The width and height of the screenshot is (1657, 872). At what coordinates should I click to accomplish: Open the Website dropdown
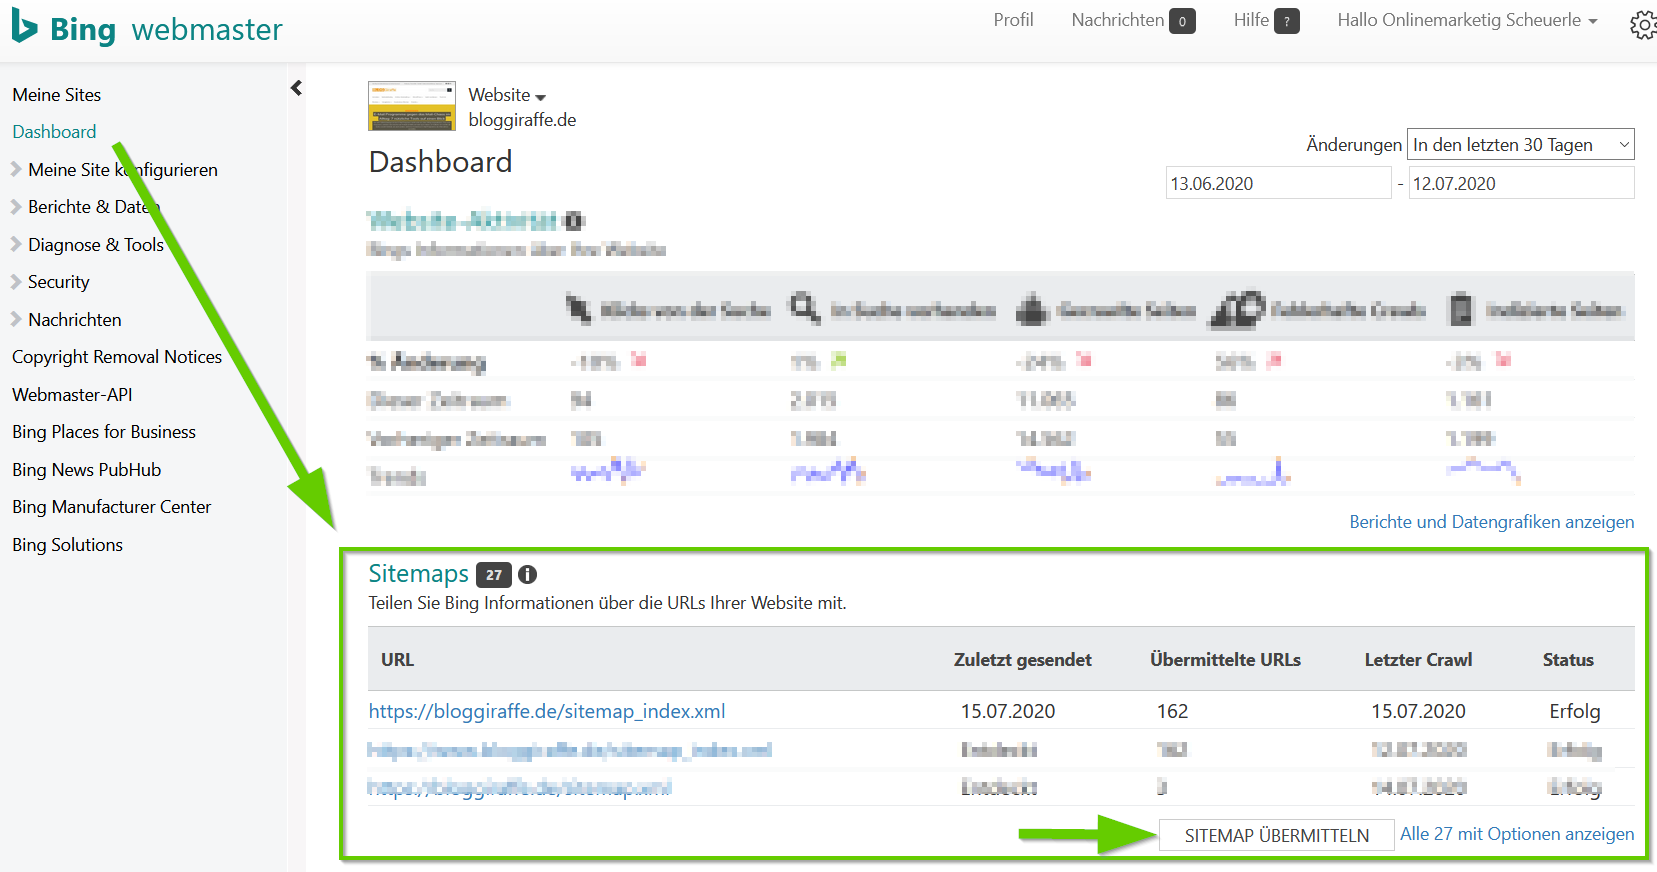click(x=507, y=95)
